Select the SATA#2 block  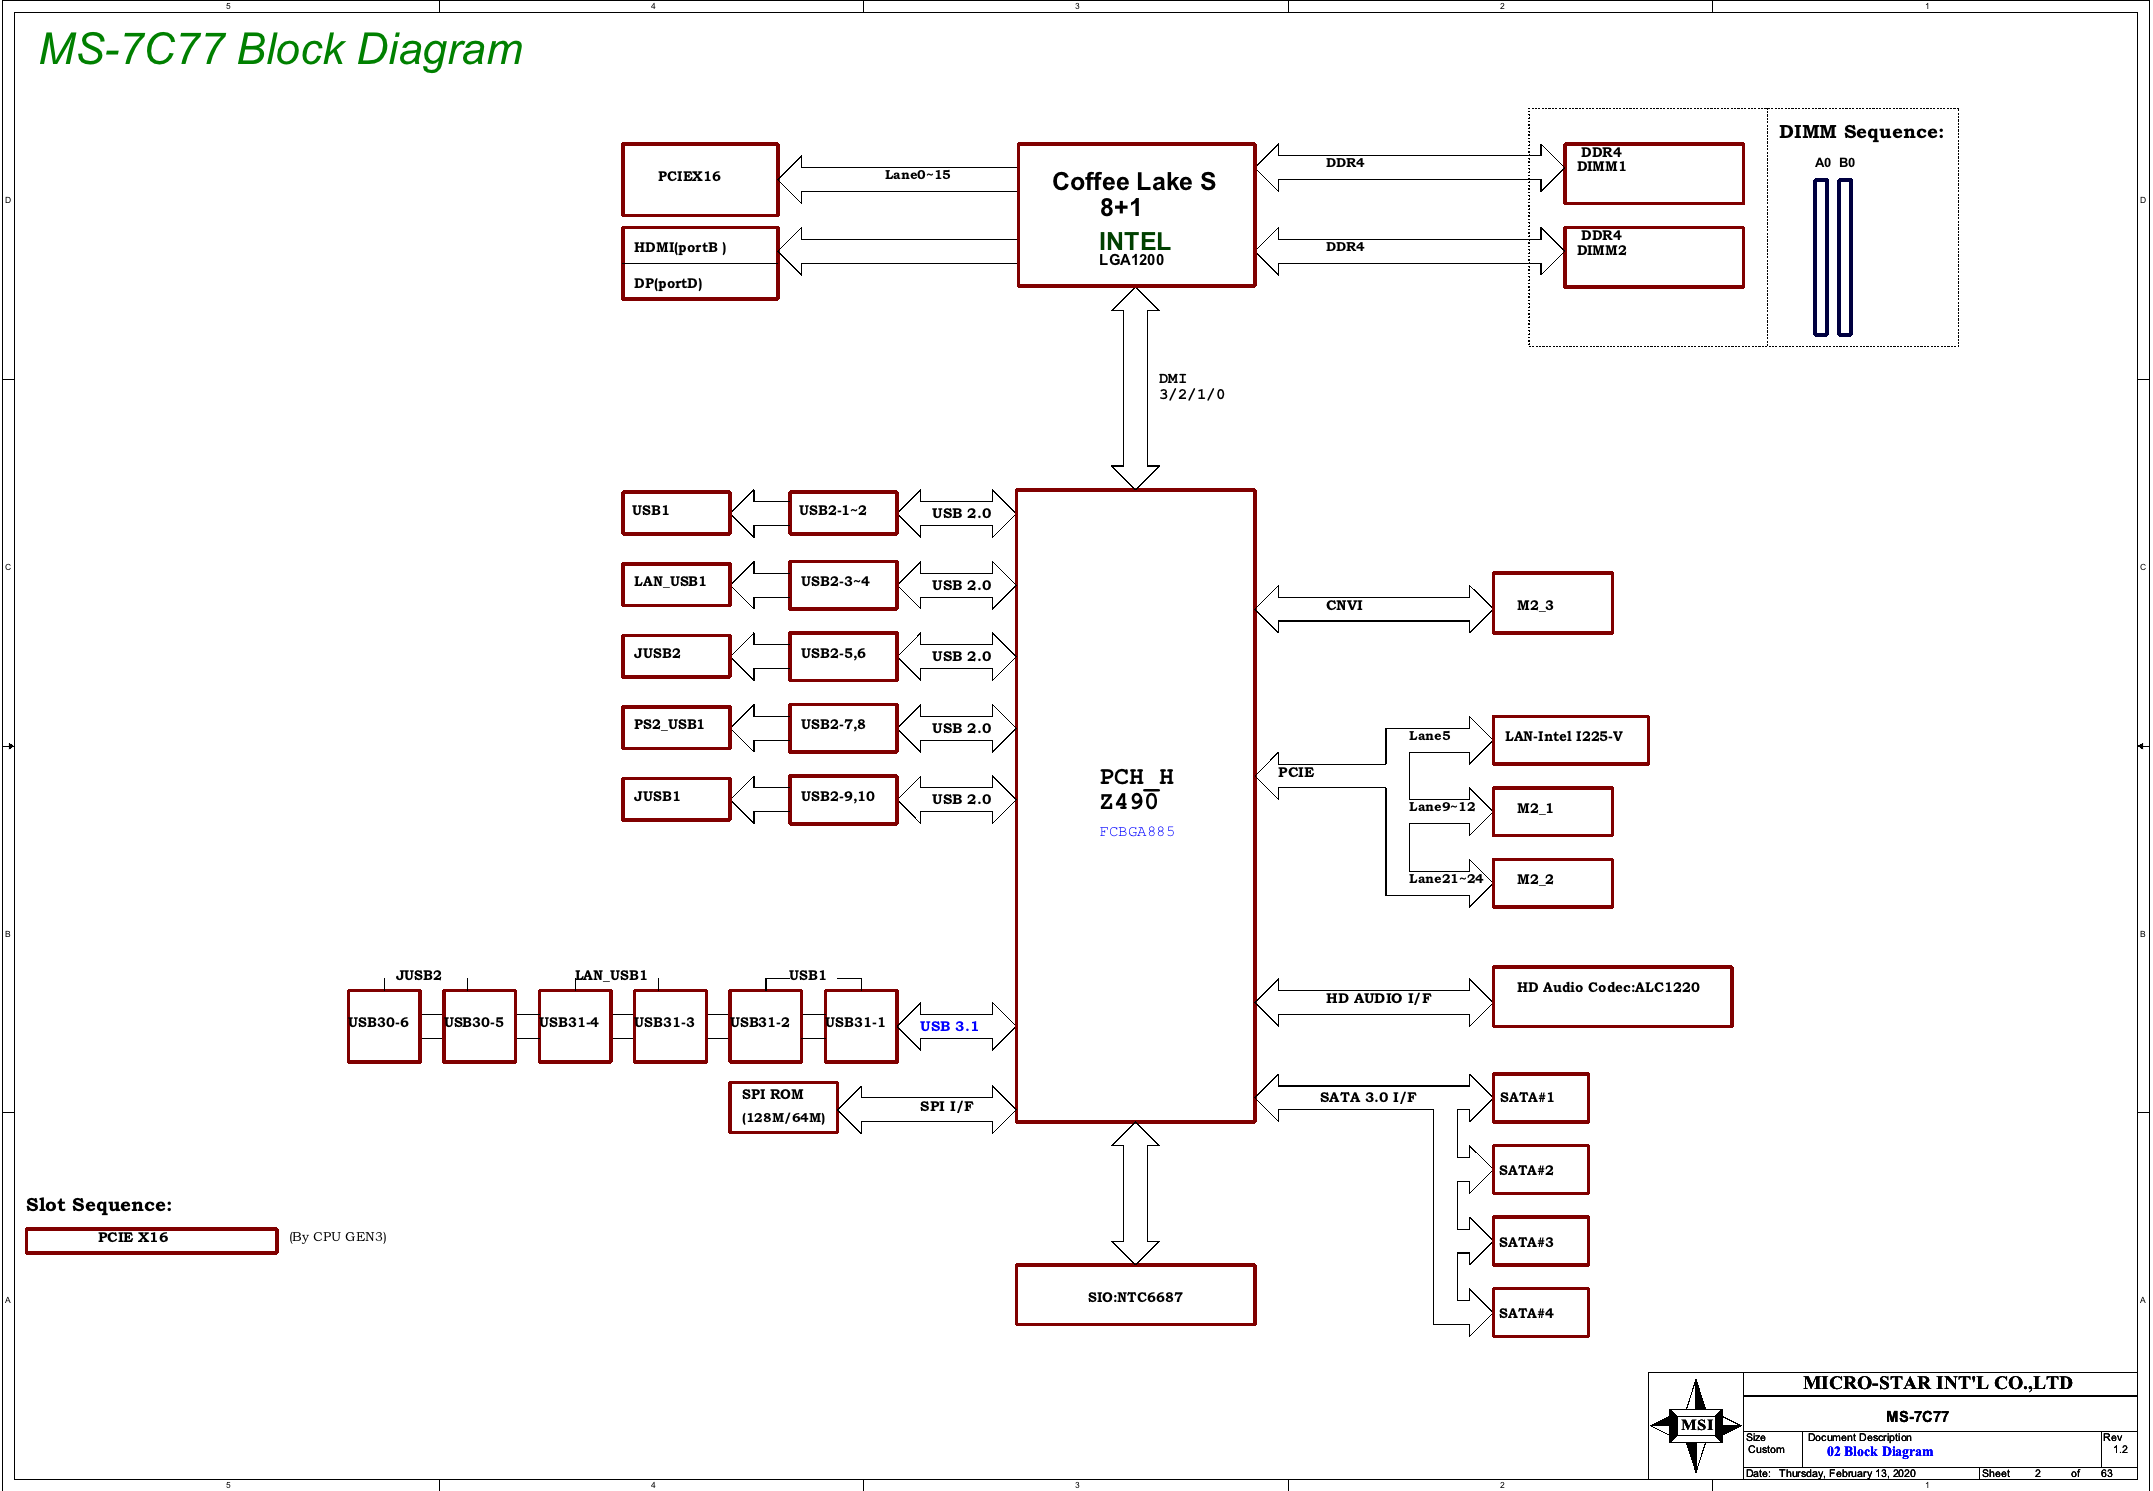1540,1170
